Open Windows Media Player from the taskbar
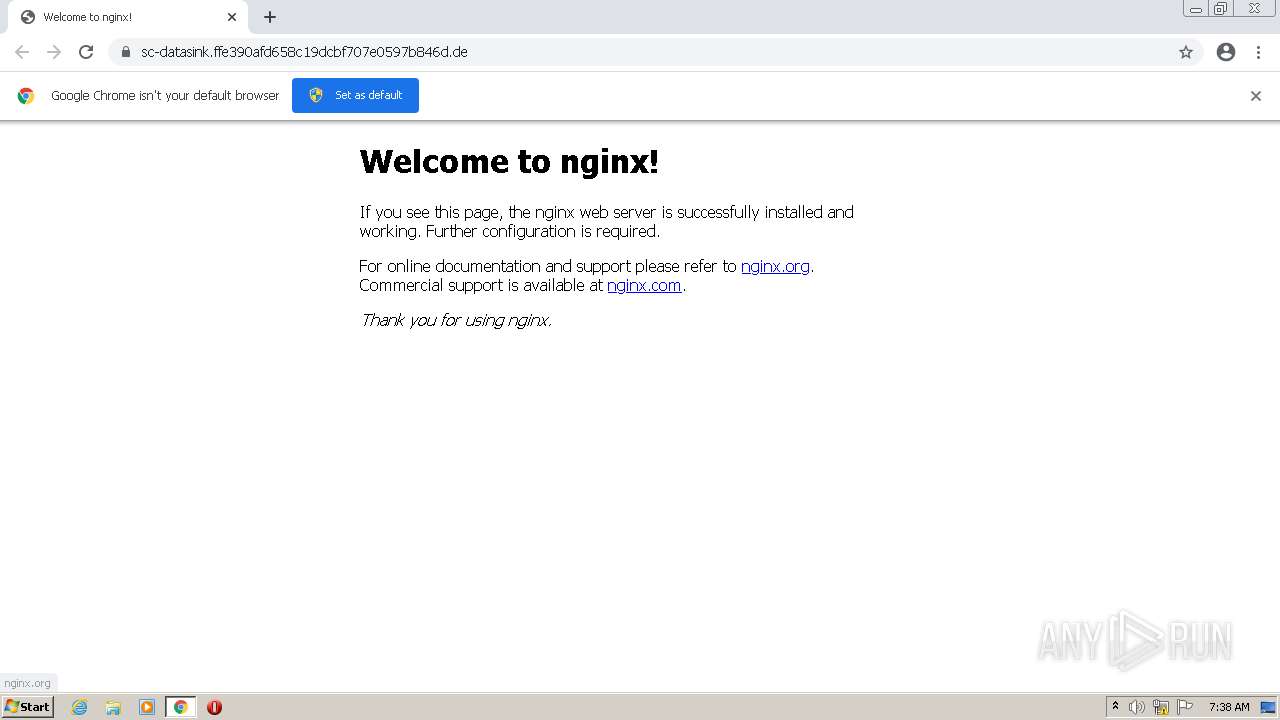Screen dimensions: 1280x720 pos(147,707)
